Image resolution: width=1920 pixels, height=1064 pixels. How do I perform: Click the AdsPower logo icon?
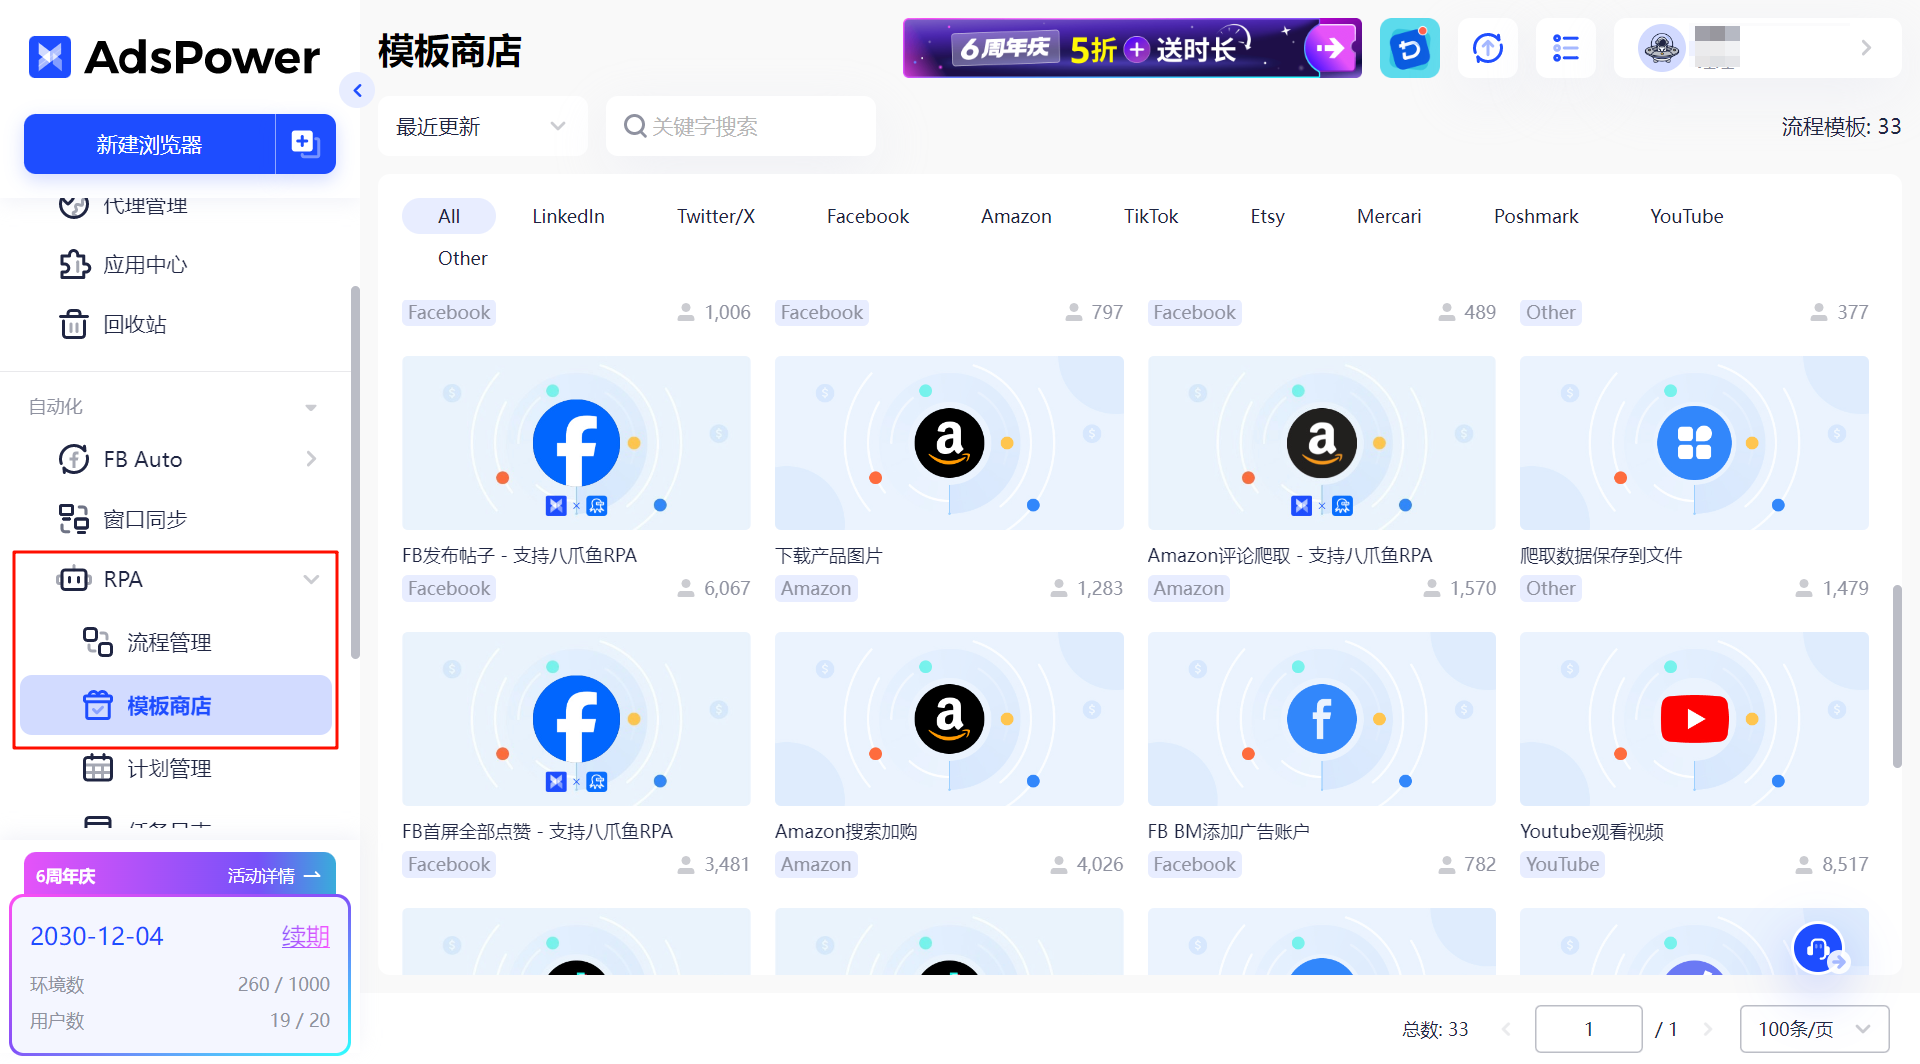pos(49,57)
